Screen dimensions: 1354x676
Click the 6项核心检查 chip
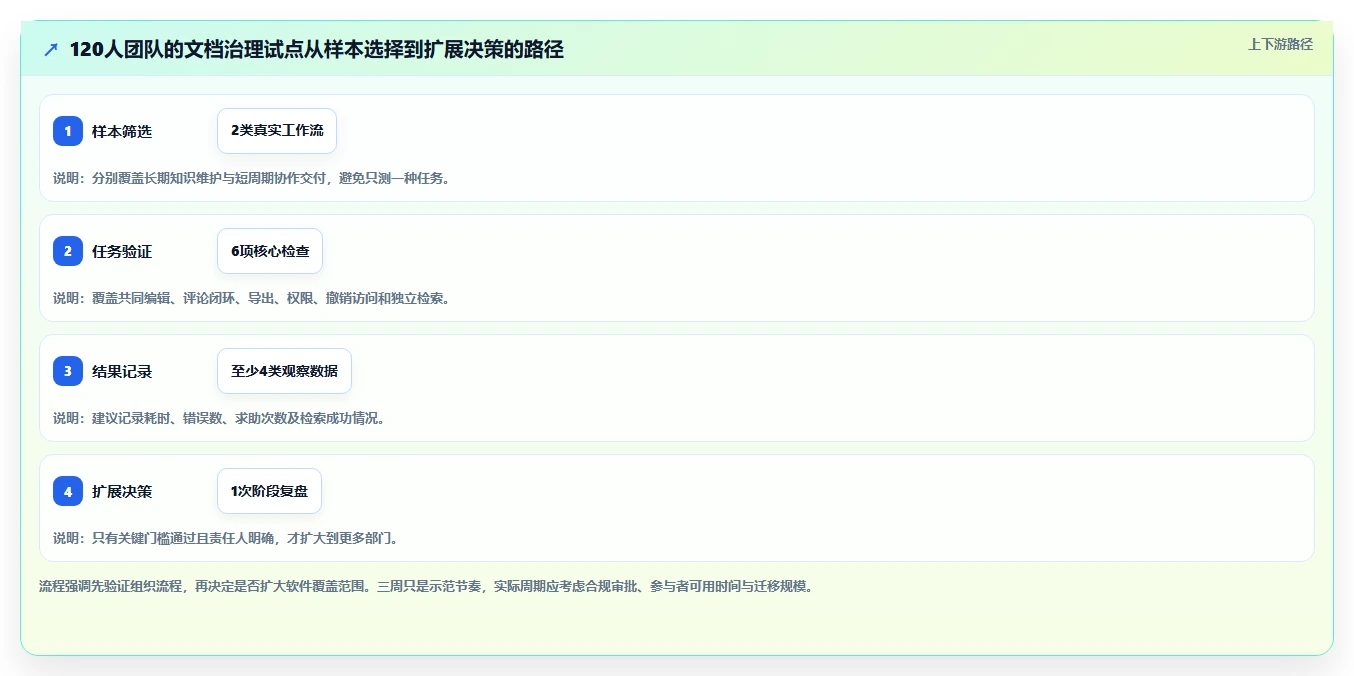(270, 251)
